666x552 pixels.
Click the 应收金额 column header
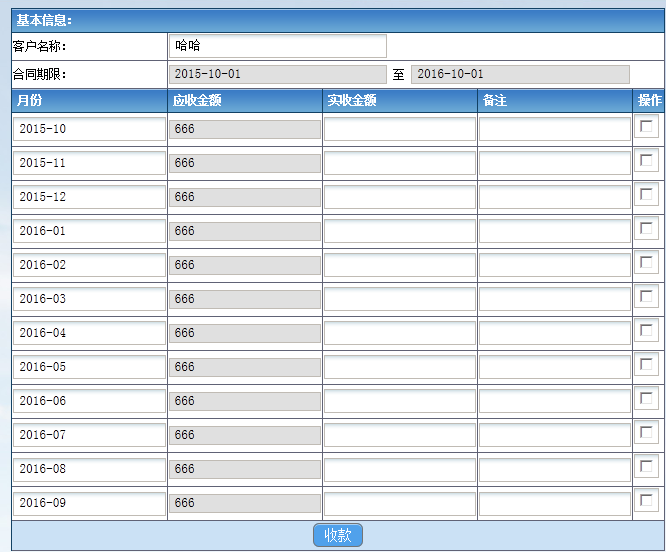point(245,101)
